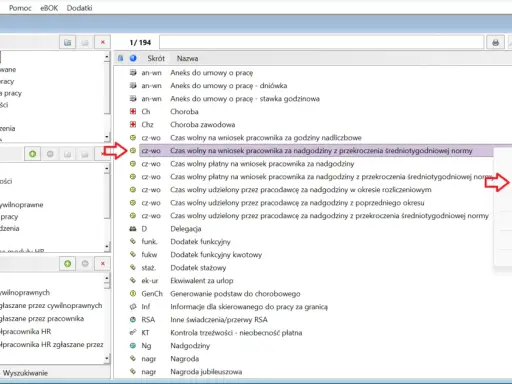Click the search input field next to 1/194
The image size is (512, 384).
tap(321, 42)
